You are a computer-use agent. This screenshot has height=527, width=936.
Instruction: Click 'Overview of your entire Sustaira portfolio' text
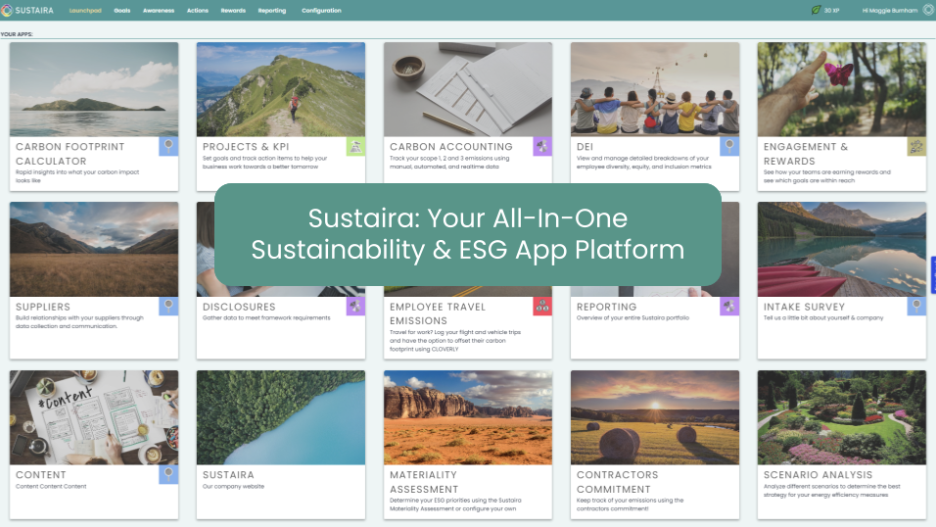[633, 318]
